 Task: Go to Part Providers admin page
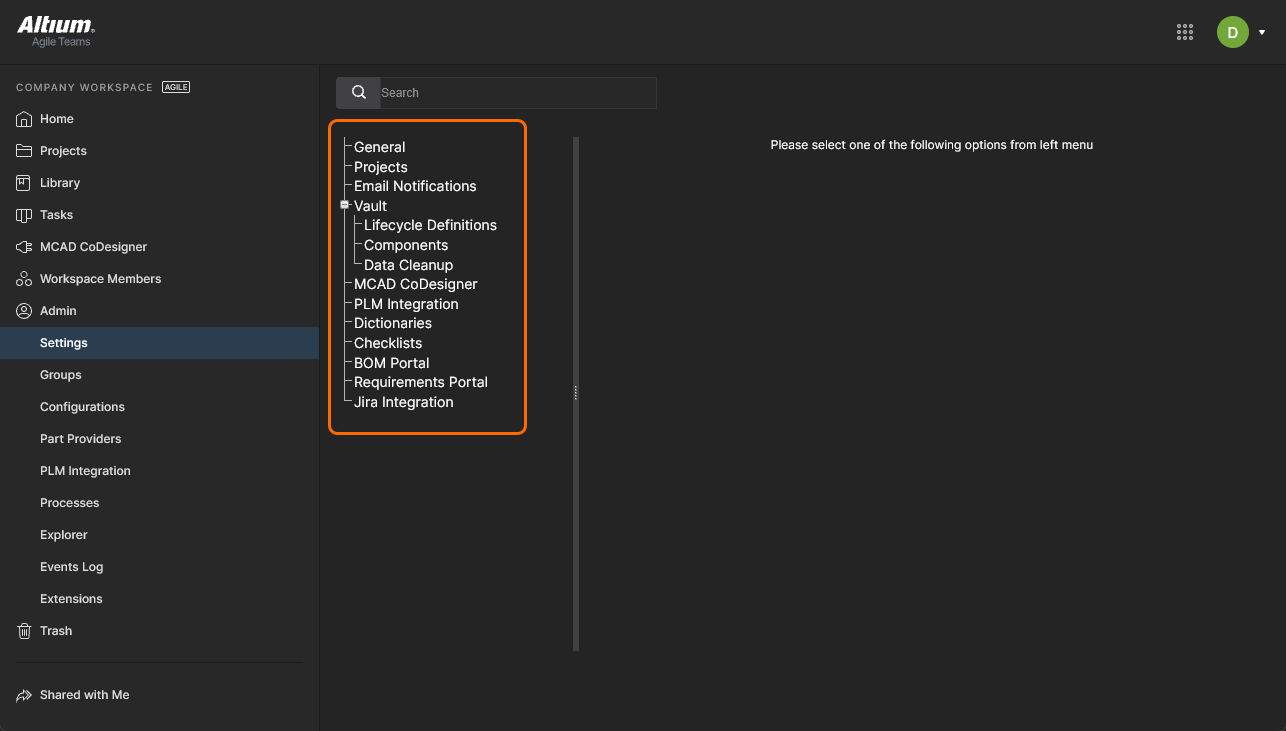(x=81, y=439)
